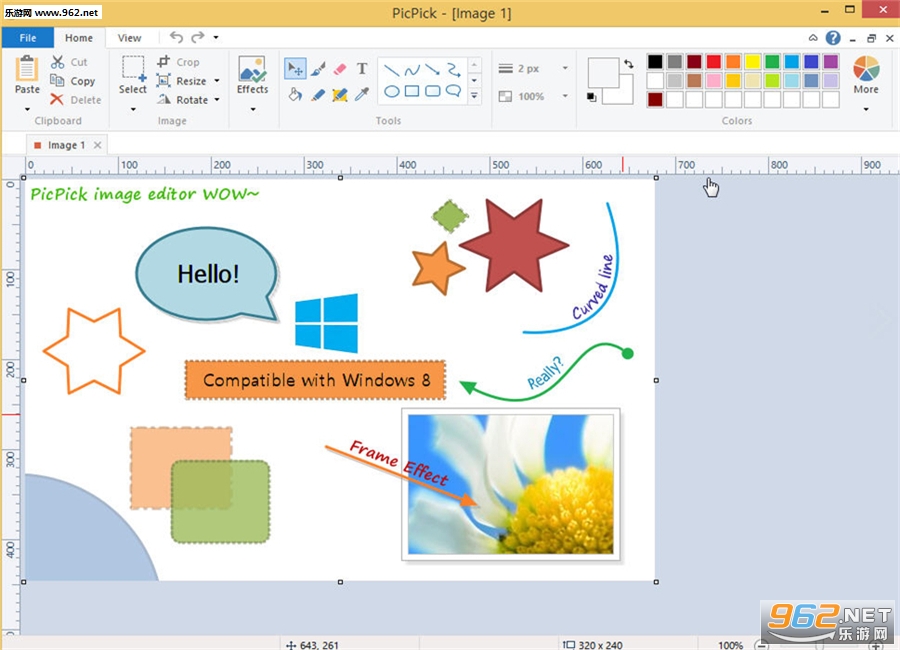Collapse the ribbon with the up chevron

[x=813, y=38]
